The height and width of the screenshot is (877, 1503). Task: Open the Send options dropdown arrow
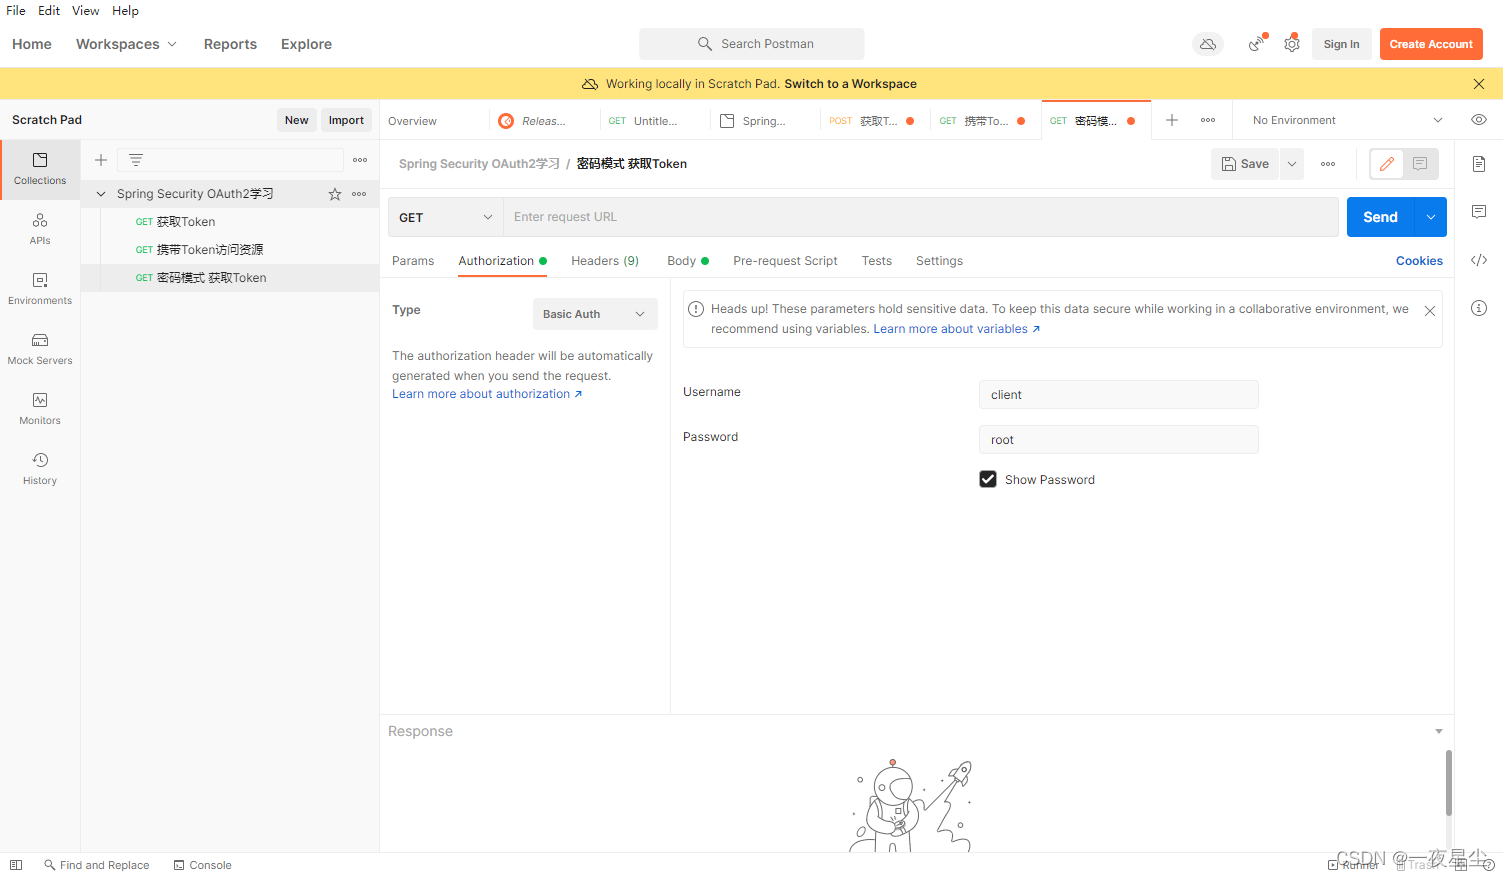[x=1431, y=217]
